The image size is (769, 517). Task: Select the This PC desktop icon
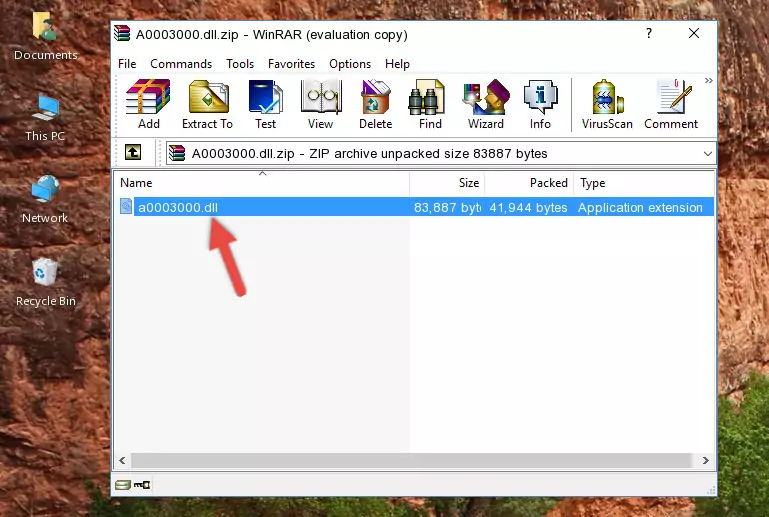[45, 118]
